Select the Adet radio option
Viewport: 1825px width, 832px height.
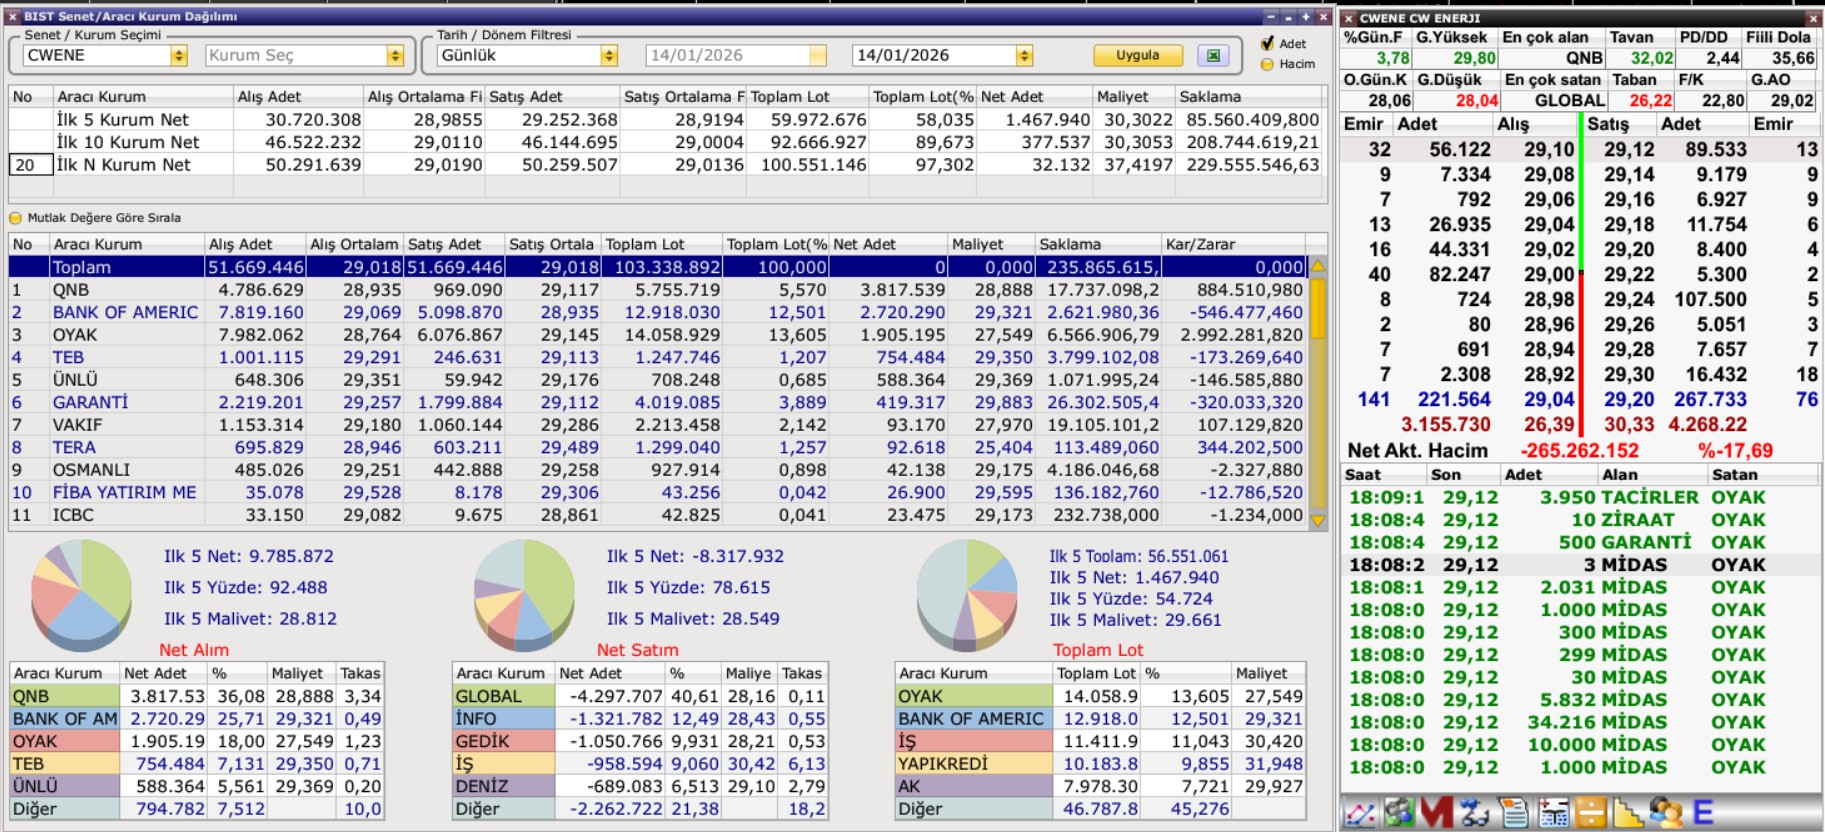(1268, 44)
